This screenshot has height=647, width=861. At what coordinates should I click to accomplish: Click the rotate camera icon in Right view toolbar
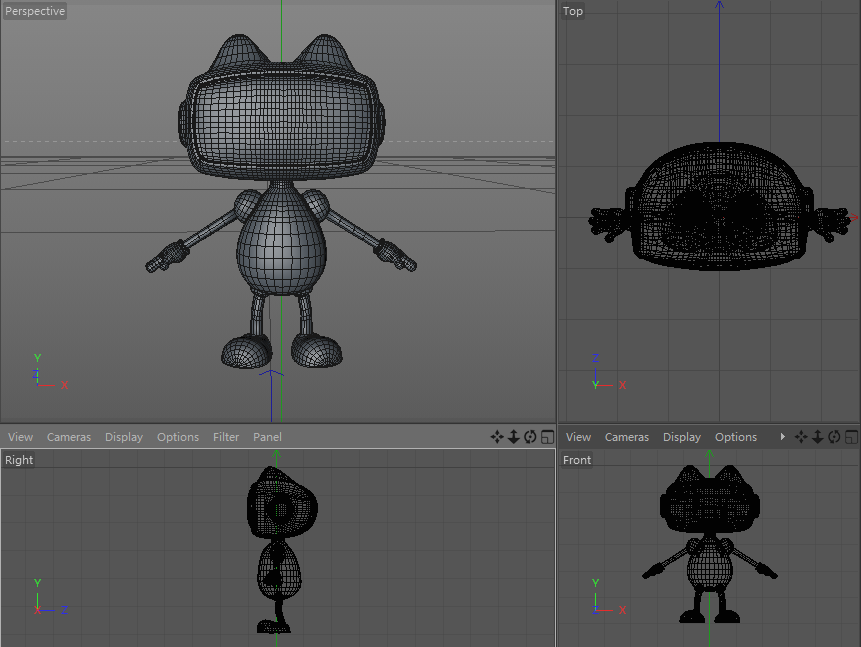(x=530, y=437)
